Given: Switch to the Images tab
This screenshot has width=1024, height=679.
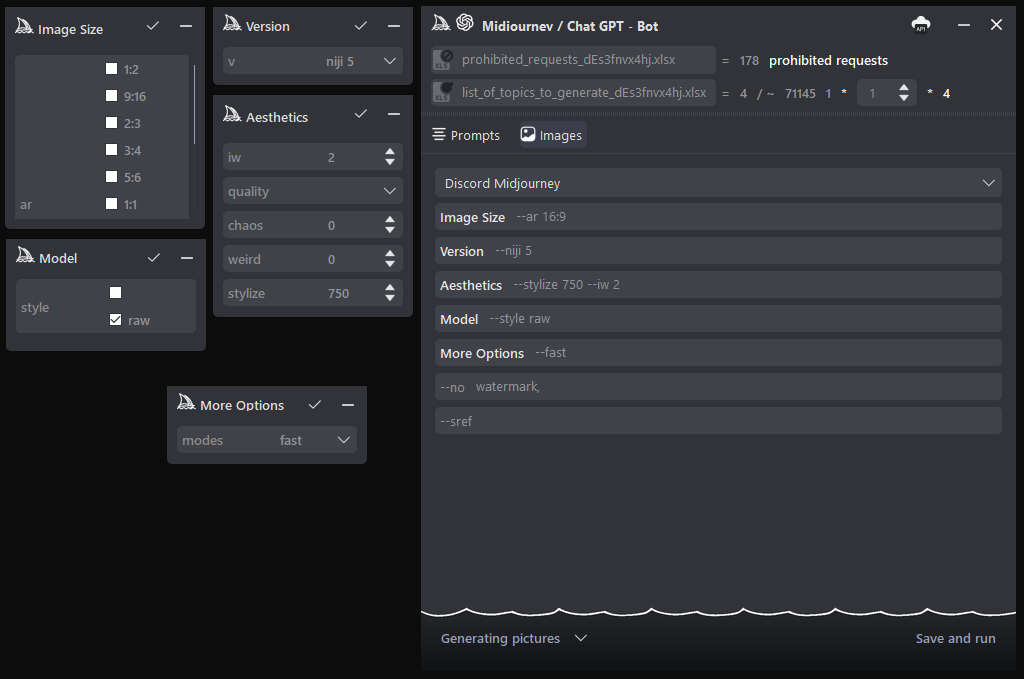Looking at the screenshot, I should pos(552,135).
